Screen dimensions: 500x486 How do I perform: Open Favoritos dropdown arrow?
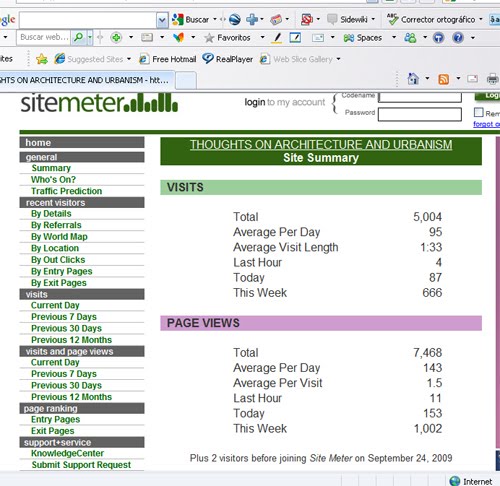point(262,37)
